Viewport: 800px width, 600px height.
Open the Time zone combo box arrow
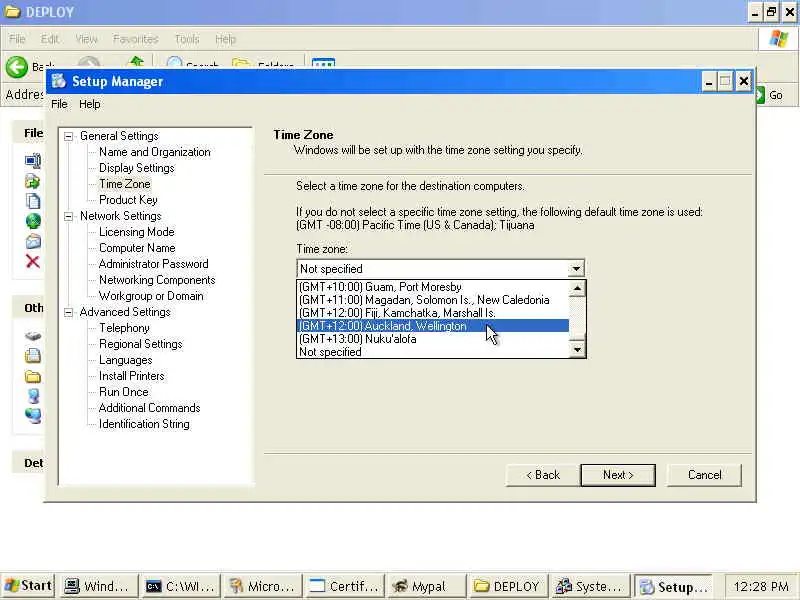point(576,269)
